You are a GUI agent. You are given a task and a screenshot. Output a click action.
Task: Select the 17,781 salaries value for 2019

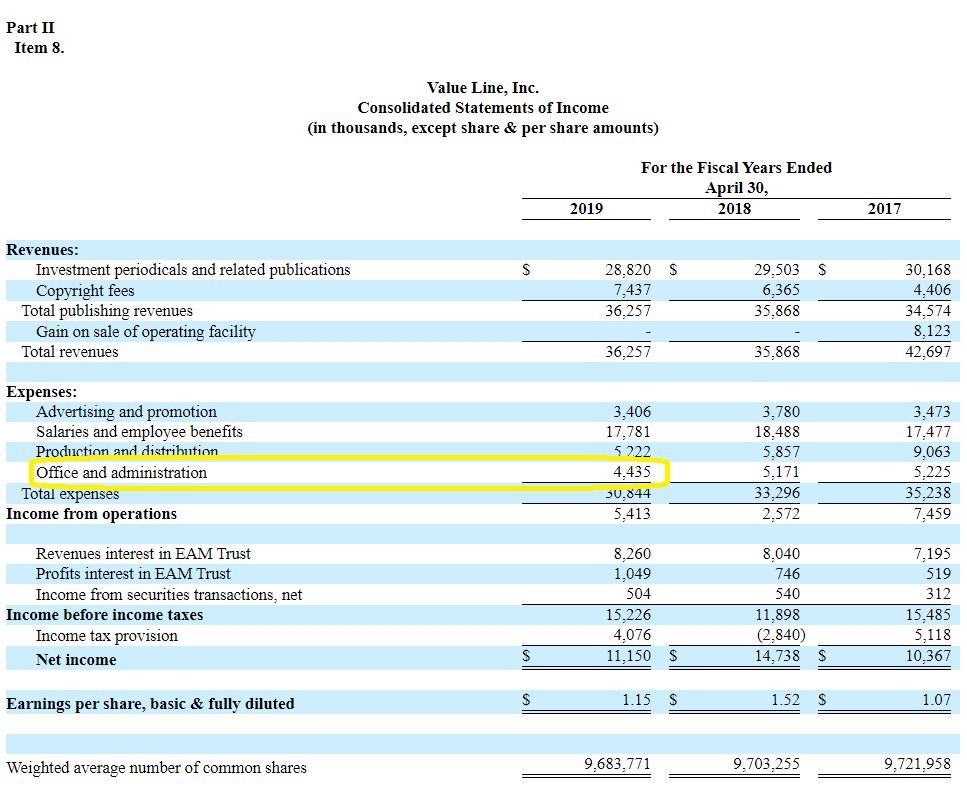[628, 432]
